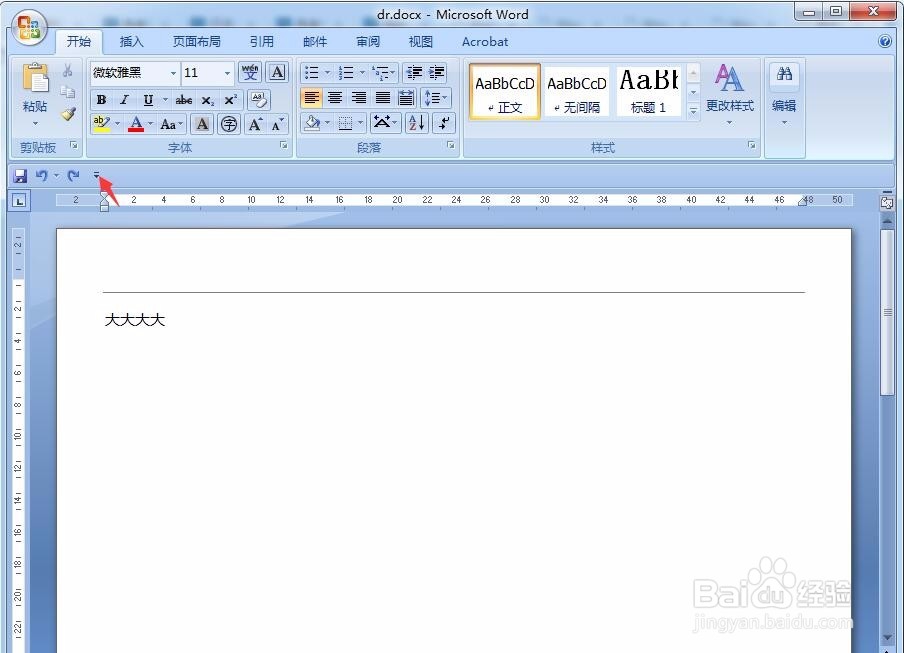Viewport: 904px width, 653px height.
Task: Align paragraph to the right
Action: (x=359, y=98)
